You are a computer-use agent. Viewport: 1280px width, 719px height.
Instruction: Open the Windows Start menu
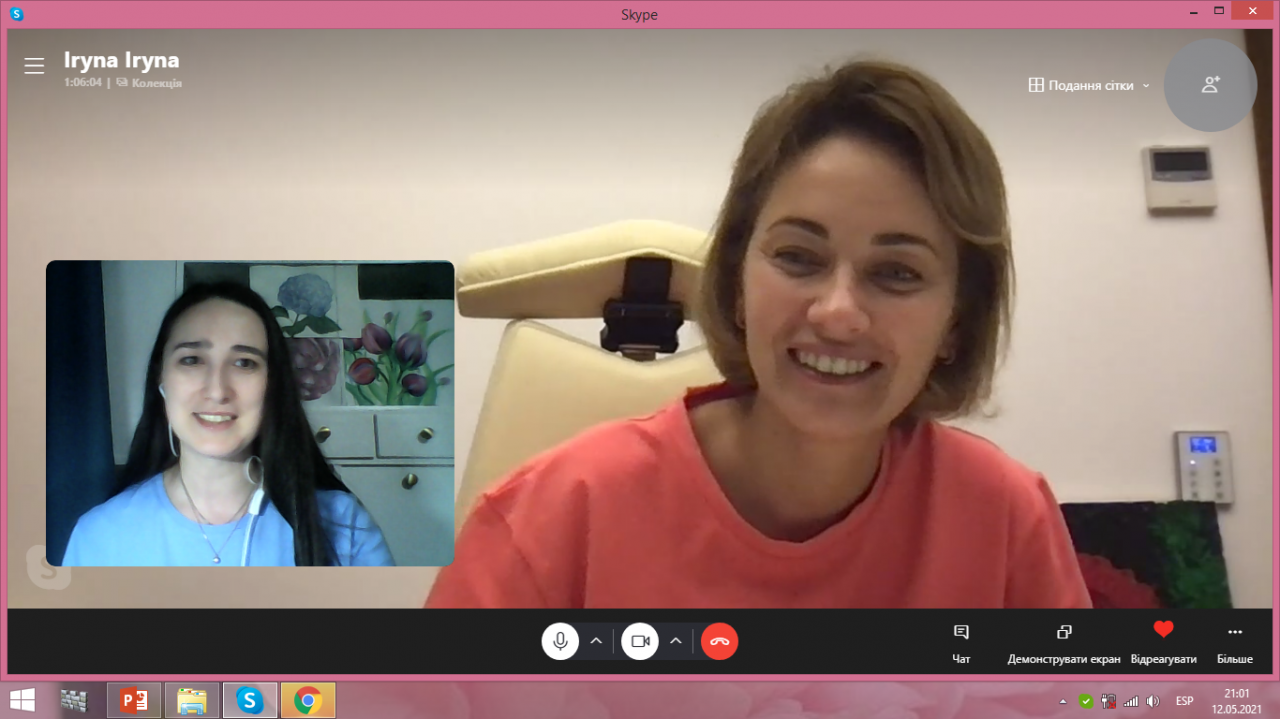point(22,699)
